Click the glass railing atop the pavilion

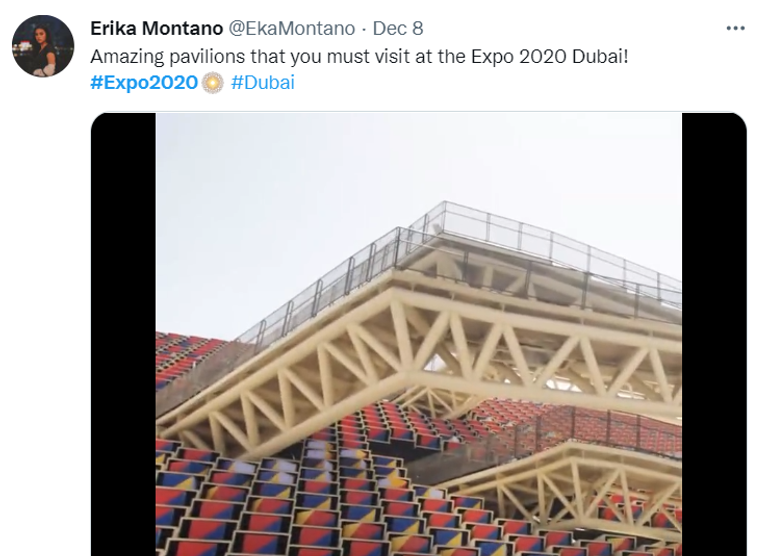coord(520,240)
